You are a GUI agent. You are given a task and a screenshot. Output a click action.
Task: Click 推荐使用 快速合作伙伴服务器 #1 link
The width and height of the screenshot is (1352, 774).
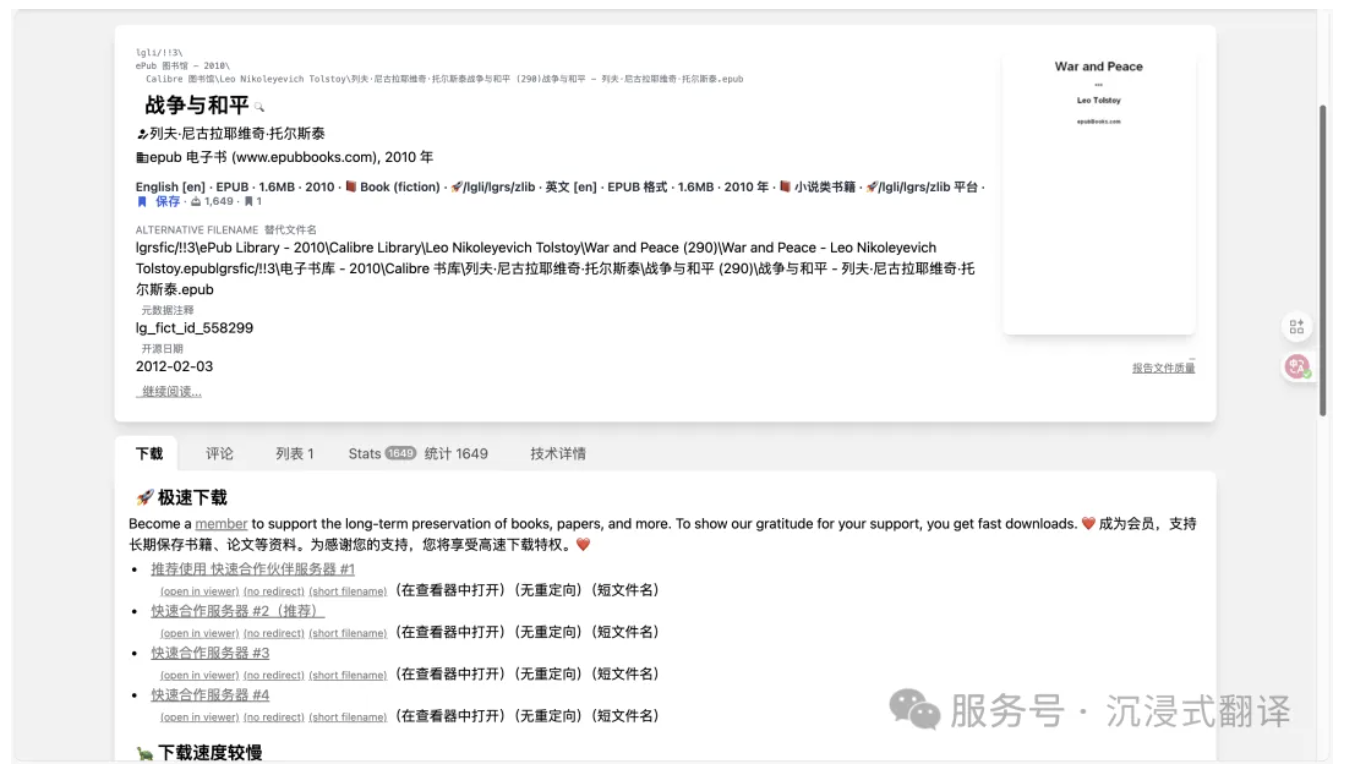click(252, 569)
